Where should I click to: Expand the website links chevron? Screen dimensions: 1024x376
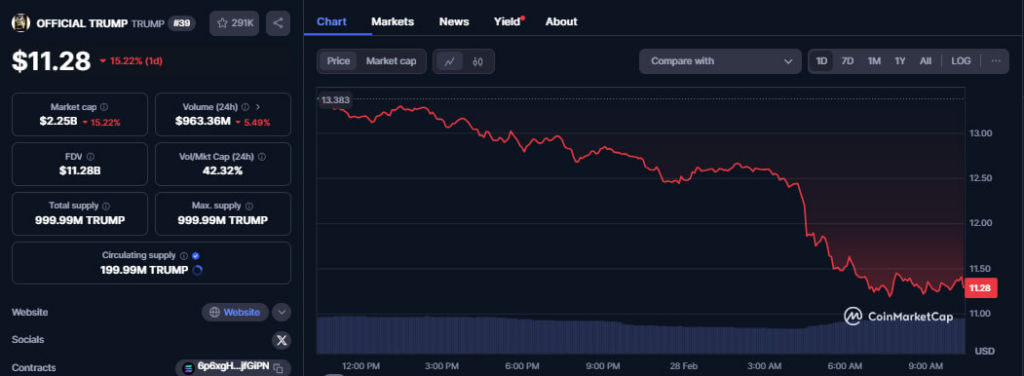click(281, 312)
